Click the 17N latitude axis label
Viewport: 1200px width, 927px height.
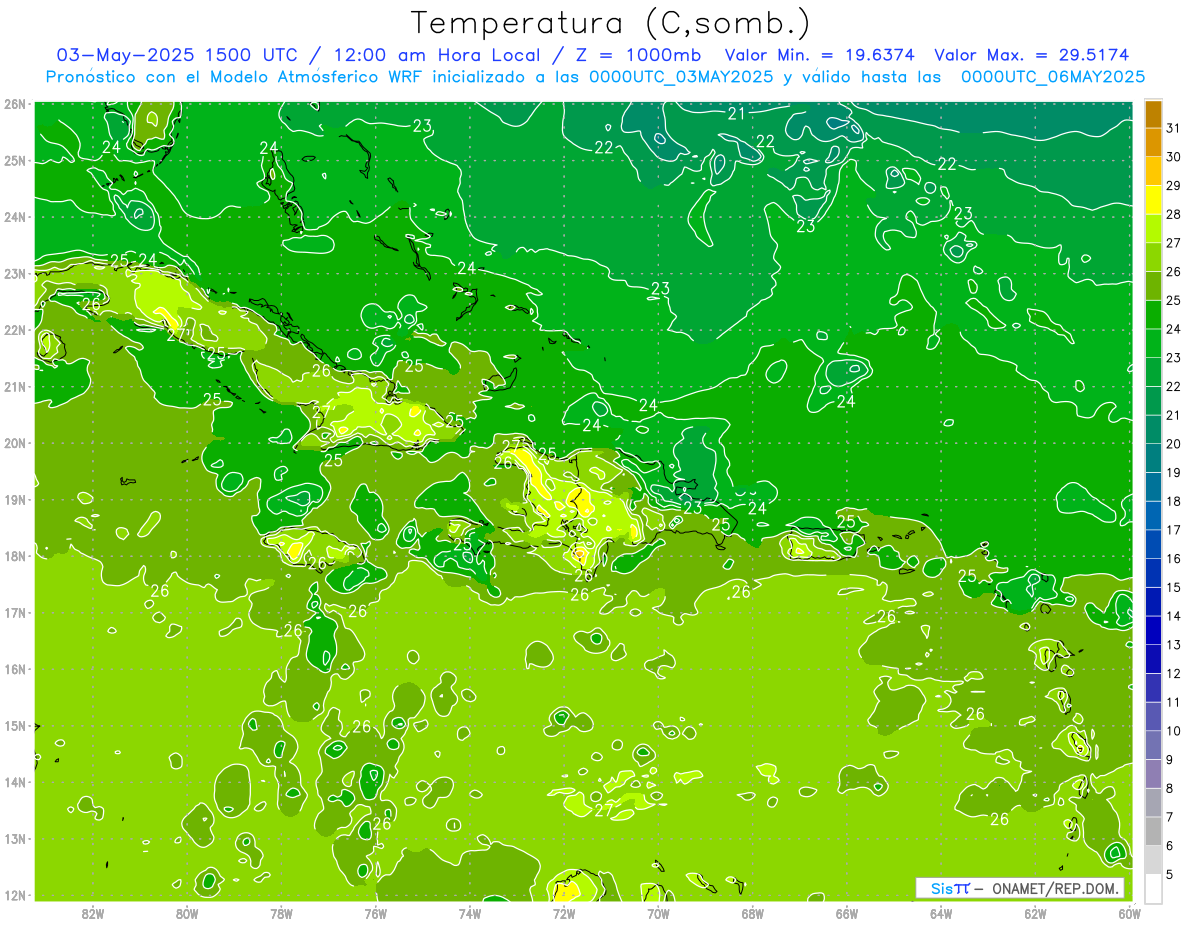click(x=14, y=613)
